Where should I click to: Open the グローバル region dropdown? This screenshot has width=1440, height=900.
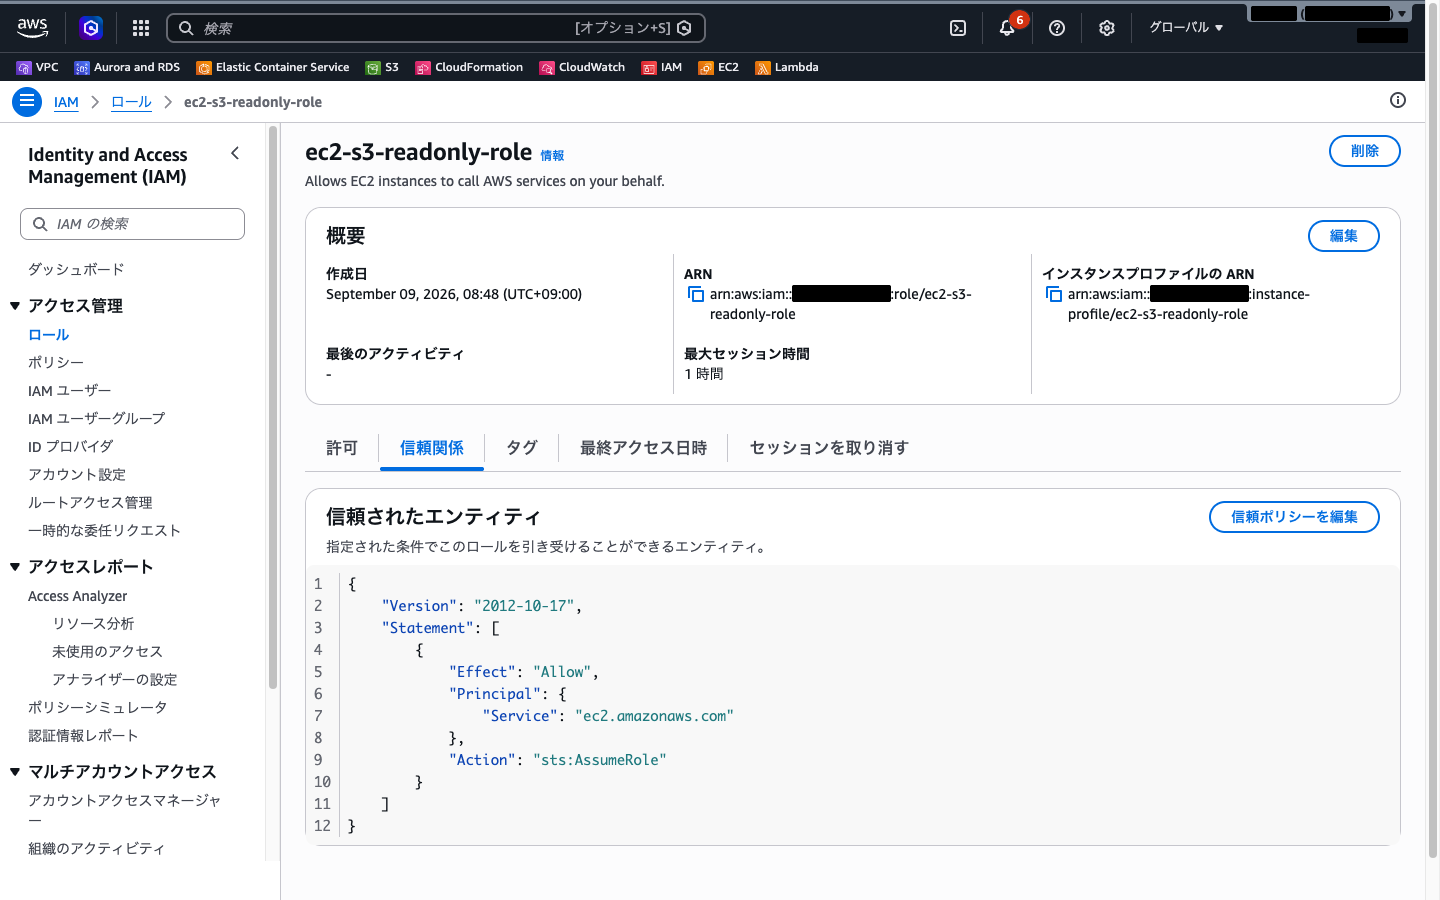click(x=1186, y=28)
